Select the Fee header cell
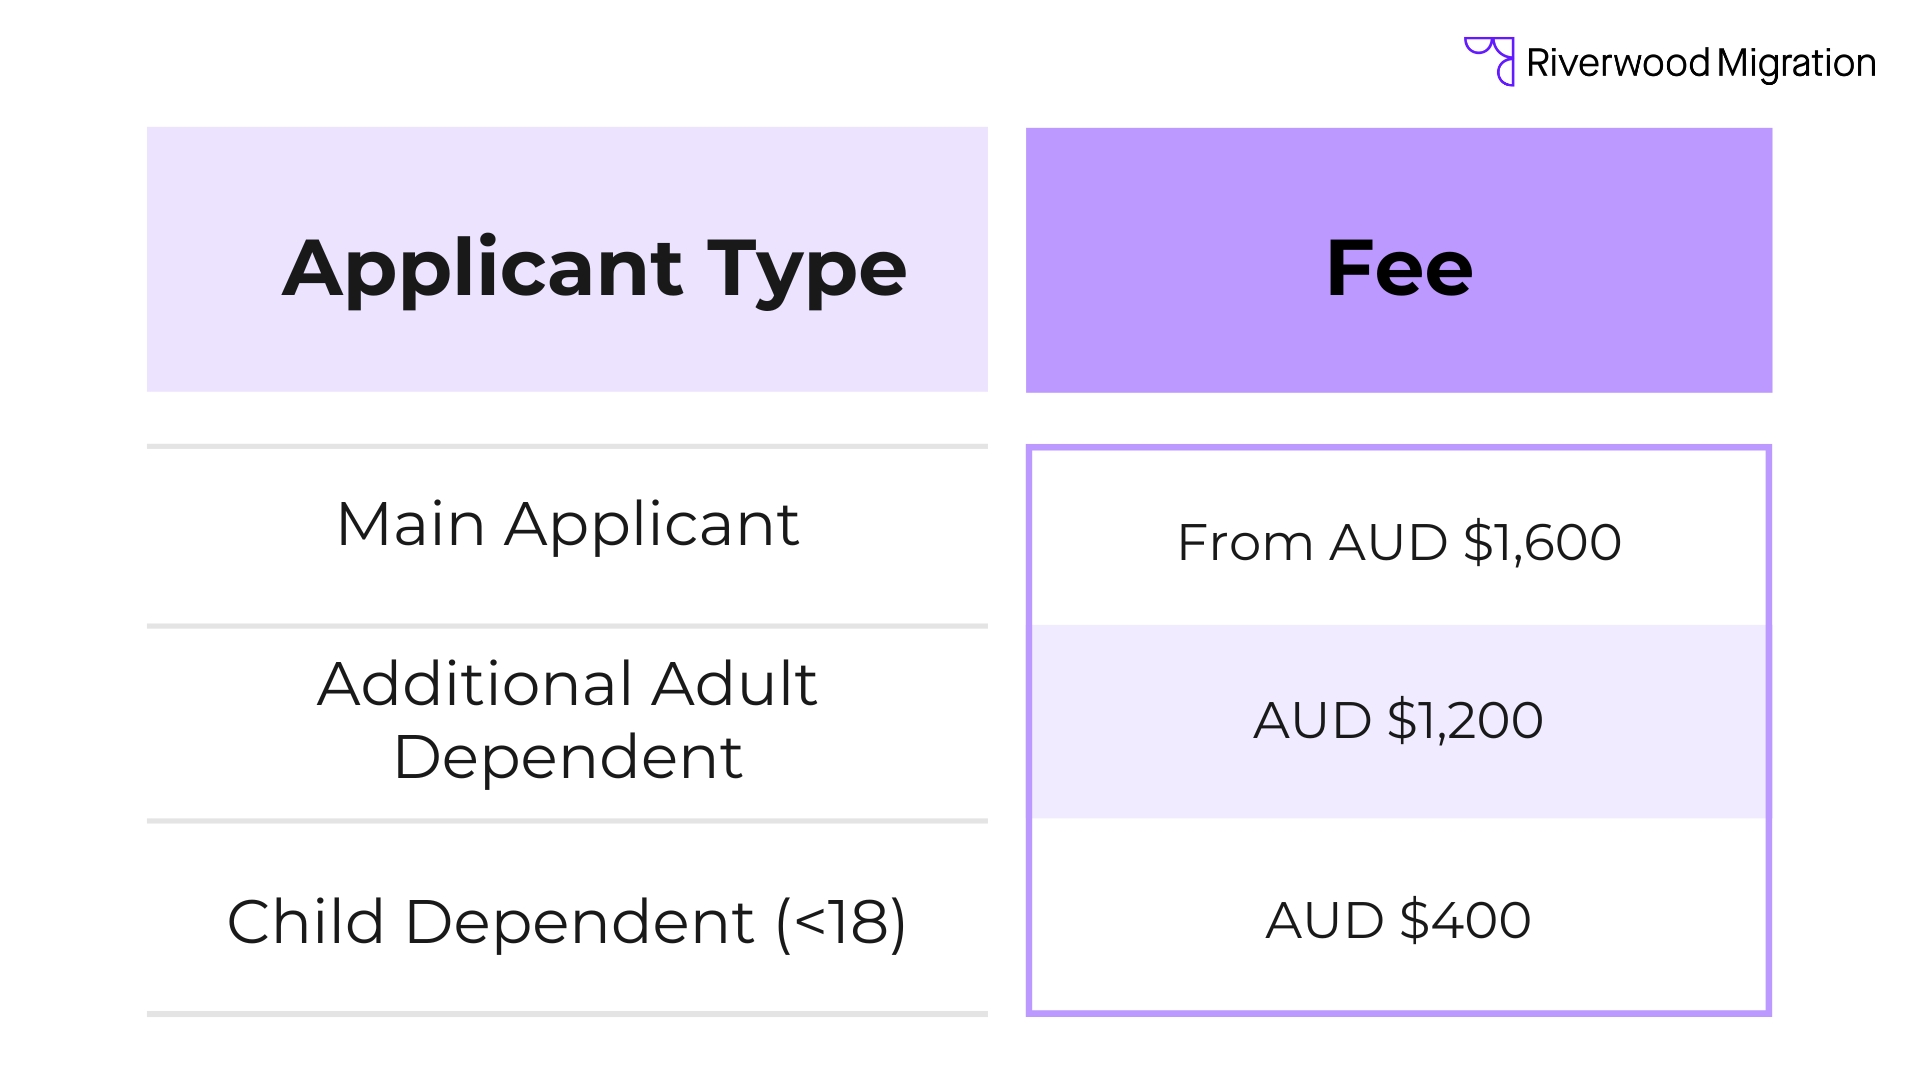This screenshot has width=1920, height=1080. tap(1399, 260)
